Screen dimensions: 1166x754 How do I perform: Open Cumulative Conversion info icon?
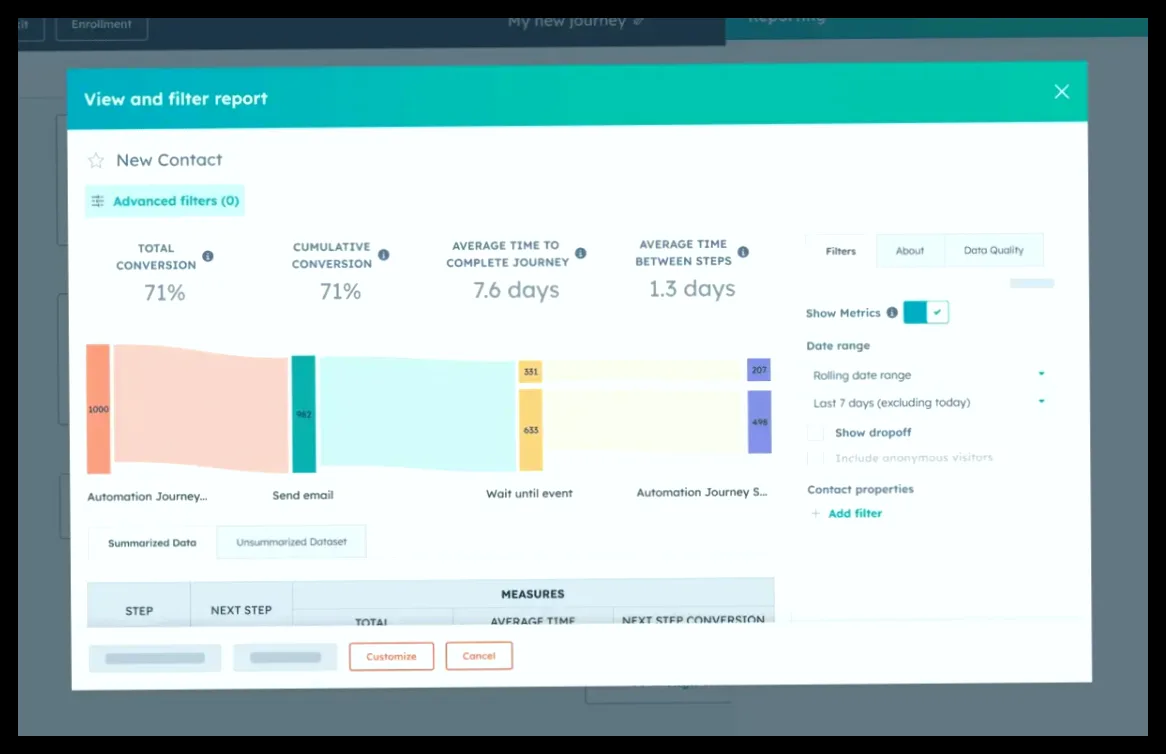point(384,254)
